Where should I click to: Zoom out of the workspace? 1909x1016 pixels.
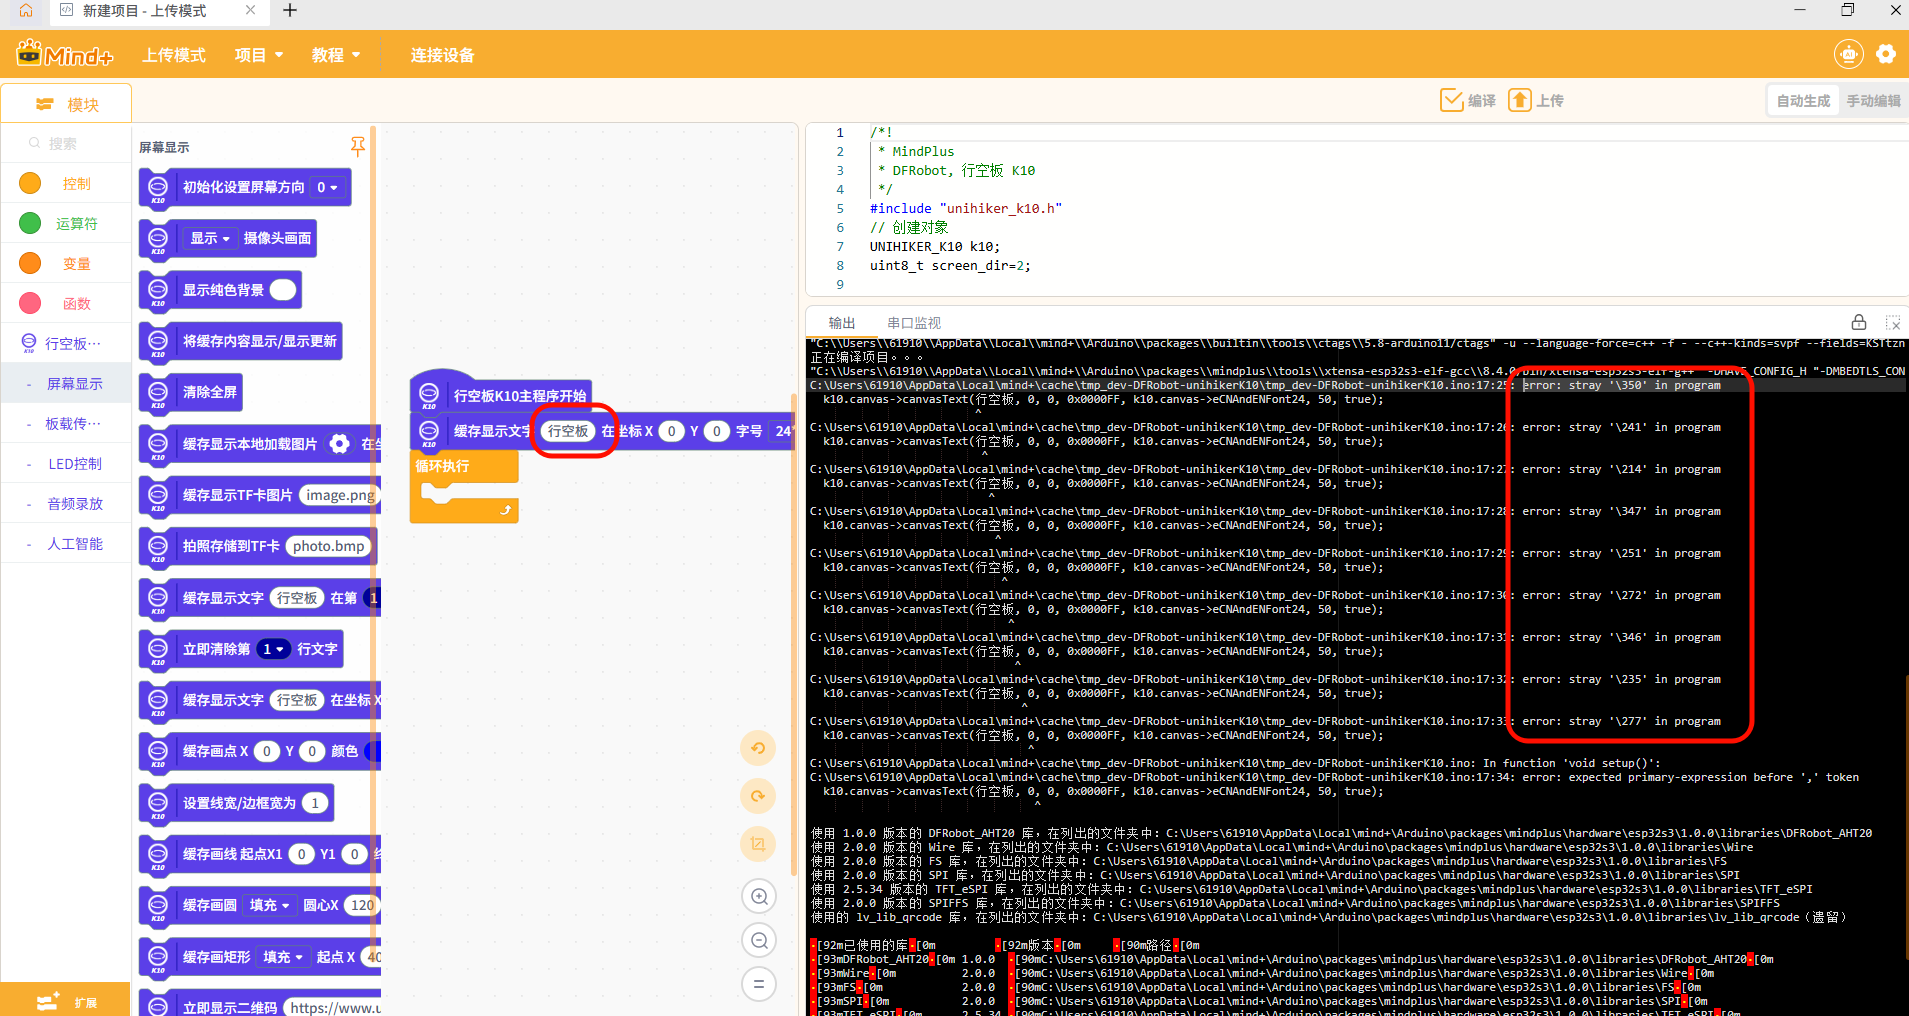tap(759, 940)
